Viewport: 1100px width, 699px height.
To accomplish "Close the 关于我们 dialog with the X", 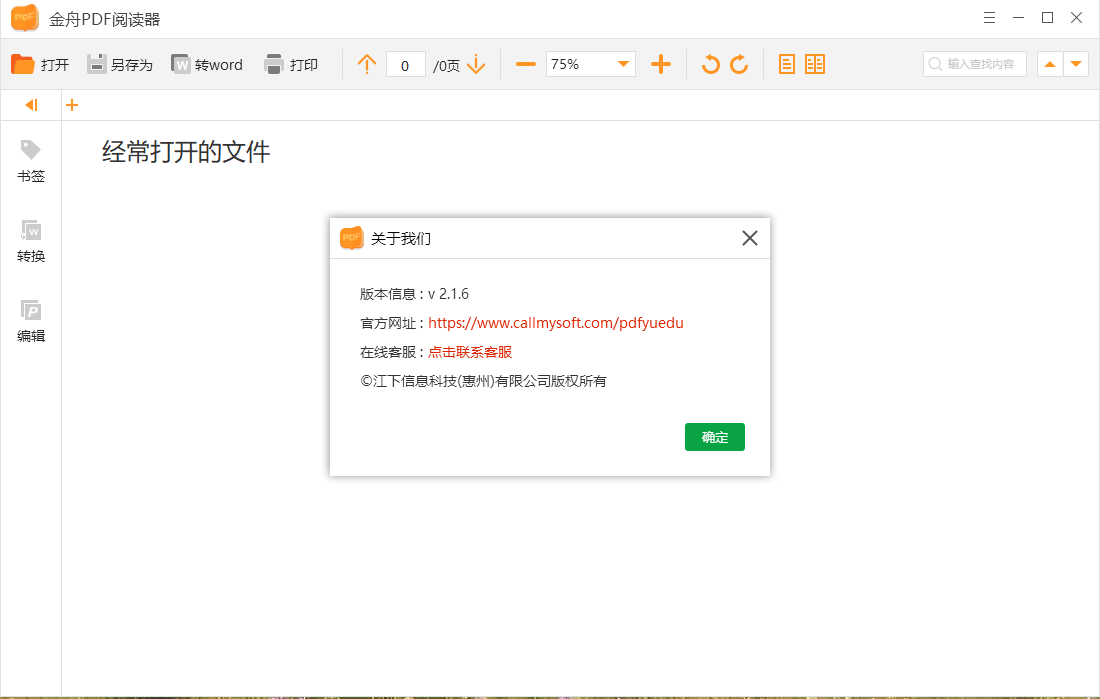I will click(x=750, y=238).
